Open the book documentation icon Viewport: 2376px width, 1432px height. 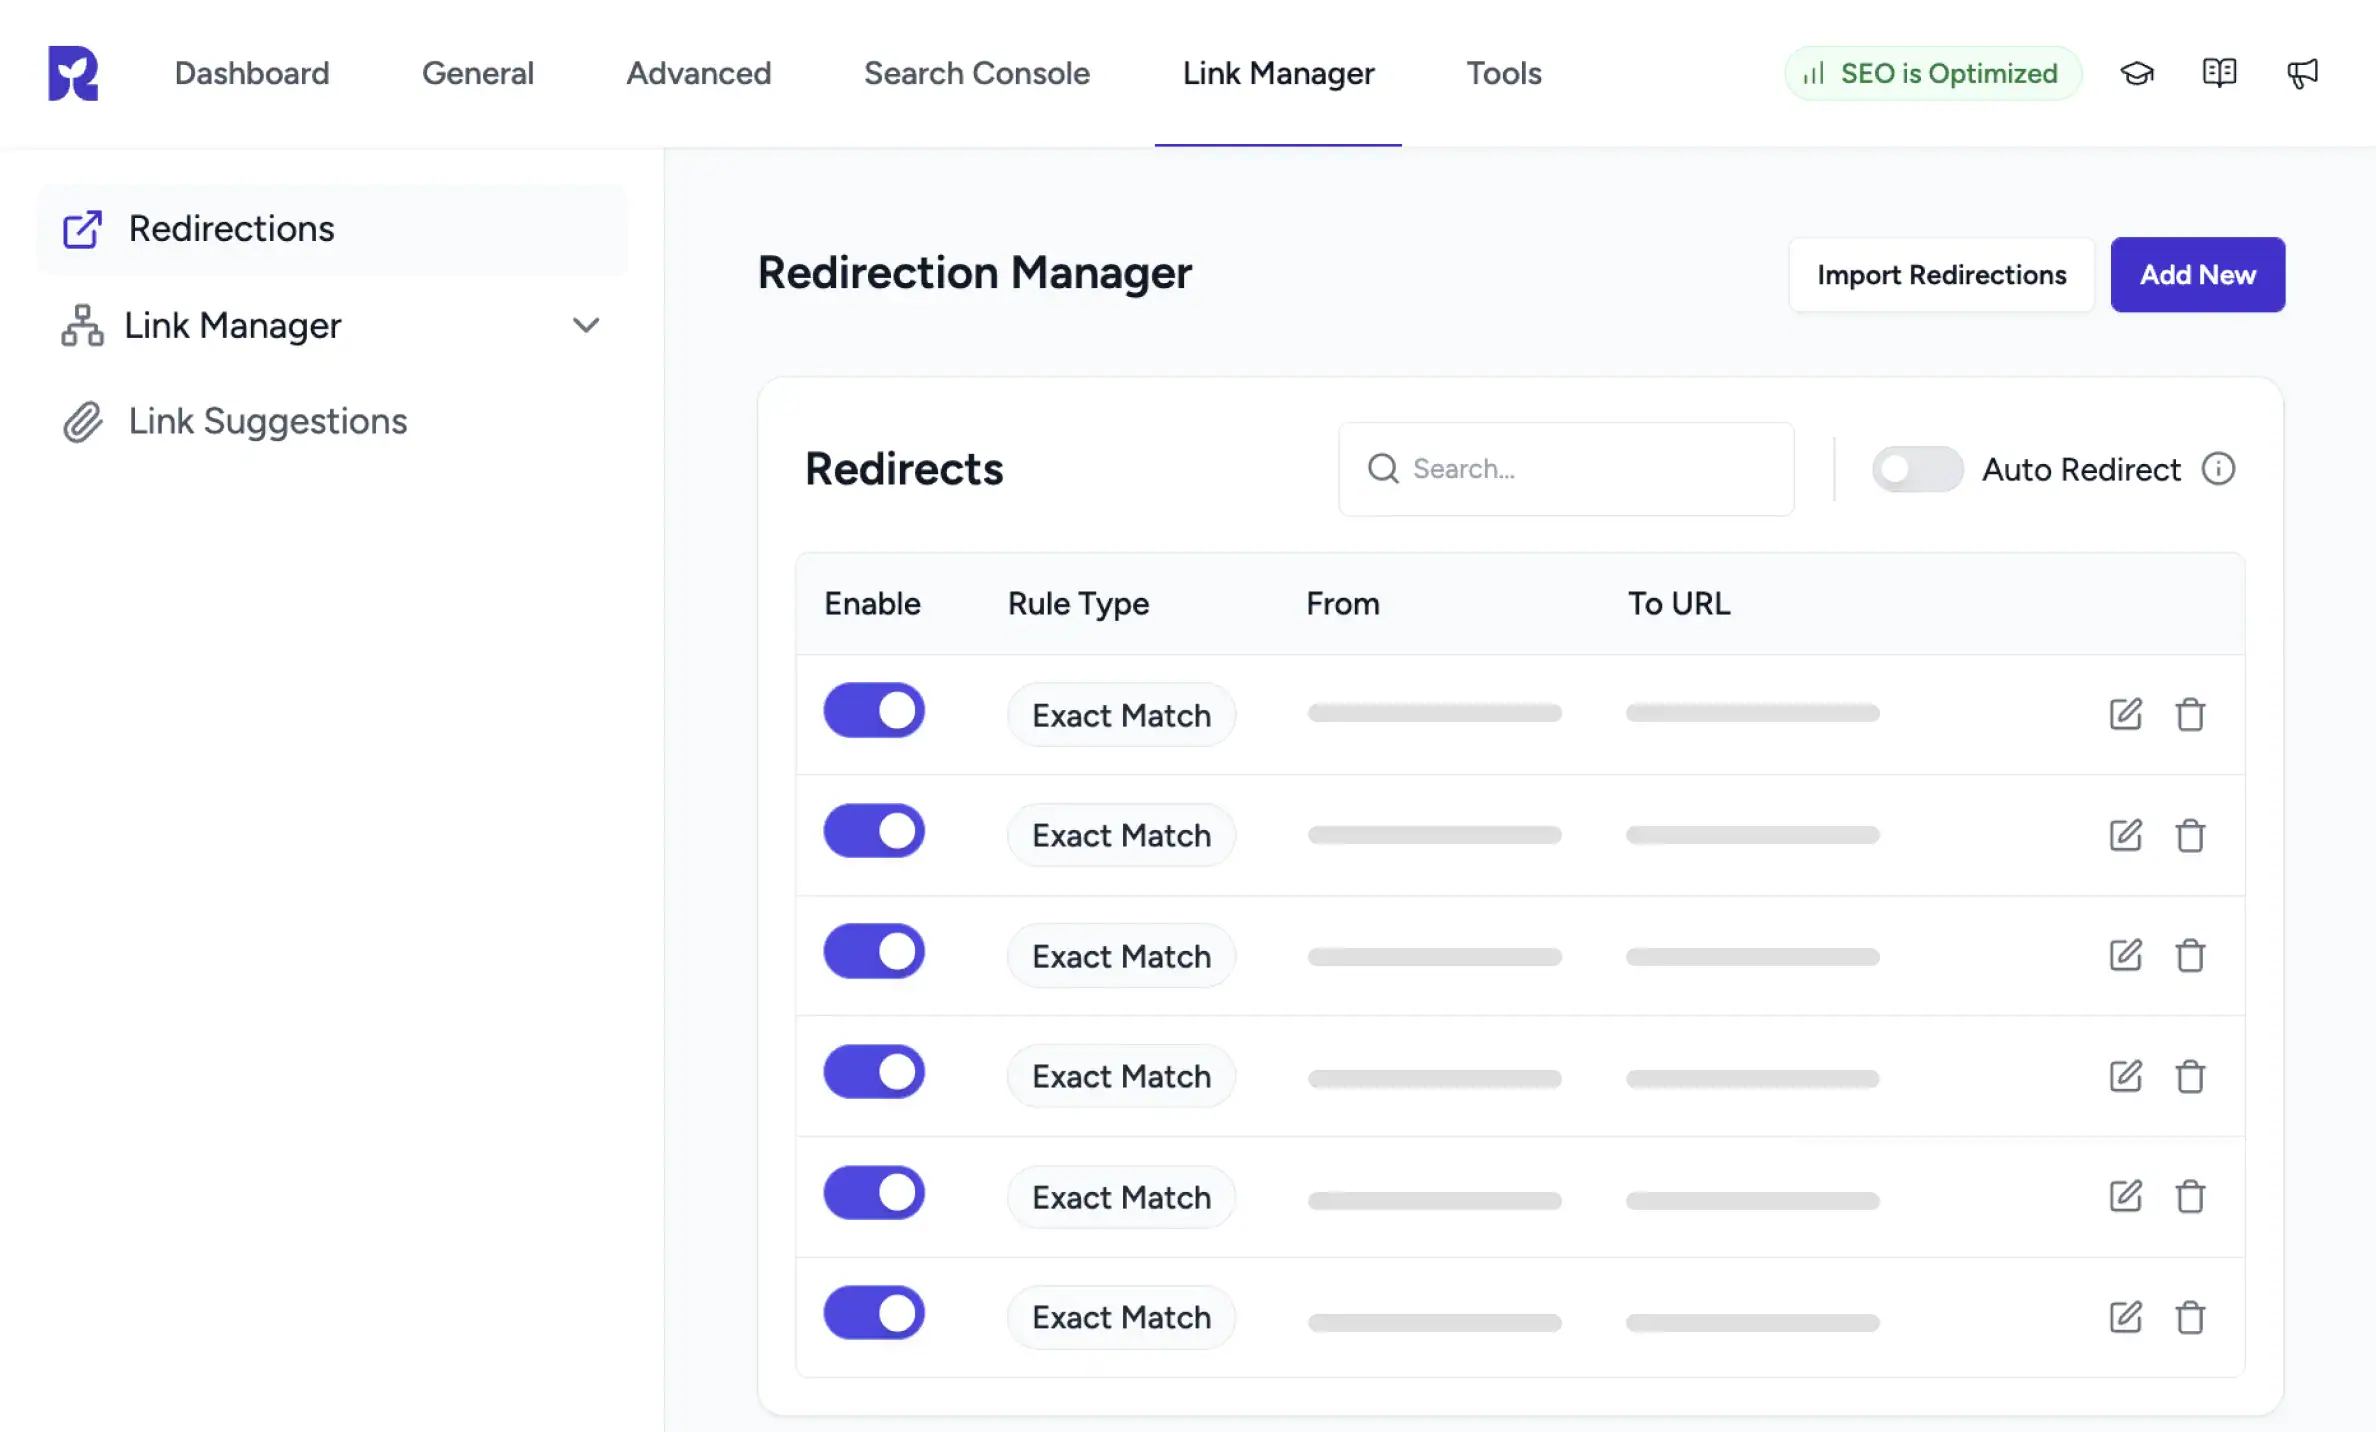tap(2219, 73)
